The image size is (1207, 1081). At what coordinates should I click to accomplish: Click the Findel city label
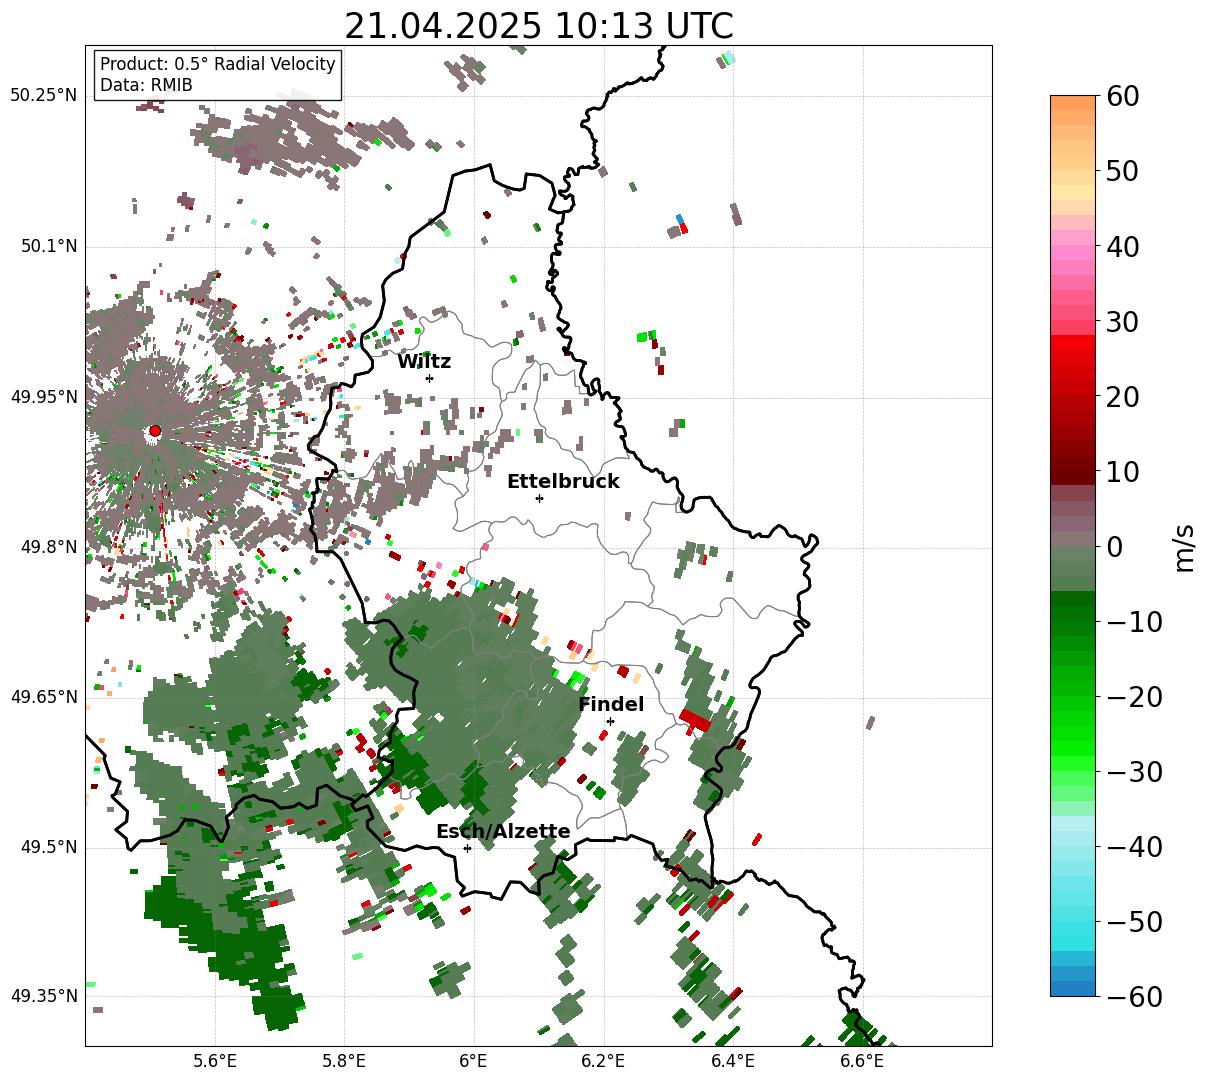(611, 705)
